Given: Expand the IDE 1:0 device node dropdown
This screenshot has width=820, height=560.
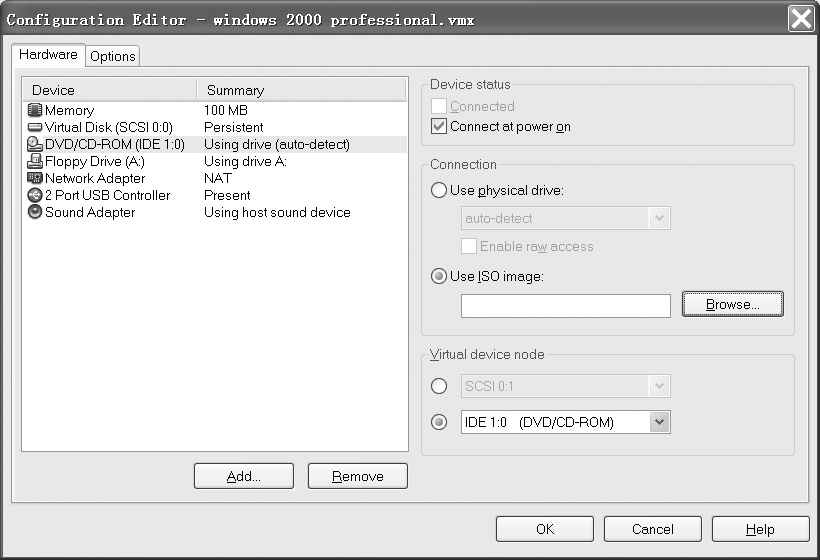Looking at the screenshot, I should click(x=659, y=423).
